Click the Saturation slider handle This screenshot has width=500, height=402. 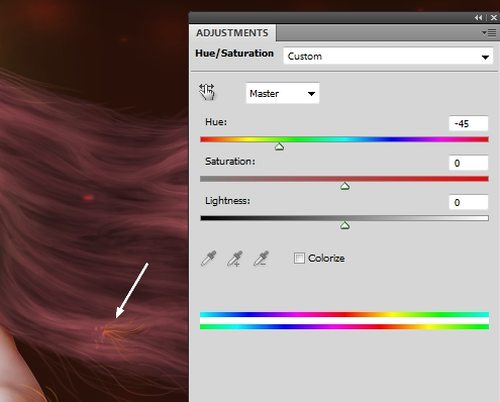pyautogui.click(x=345, y=186)
